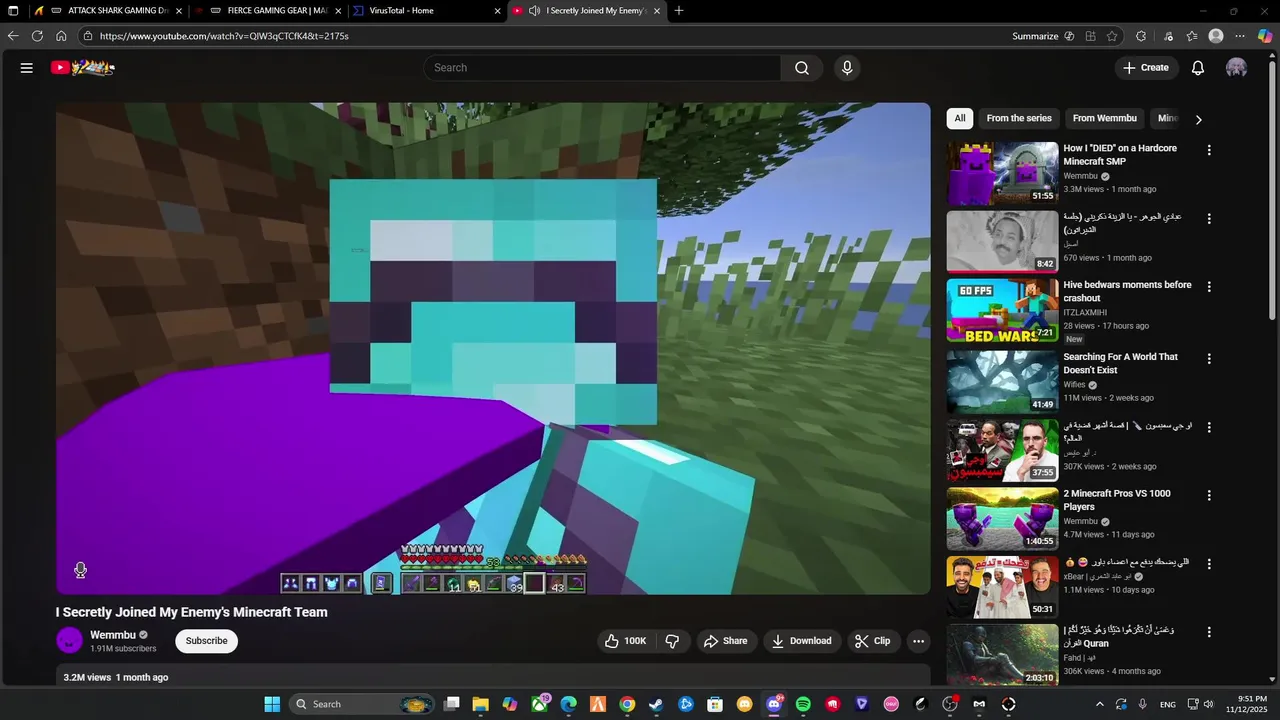
Task: Reload the page in the browser
Action: [x=37, y=36]
